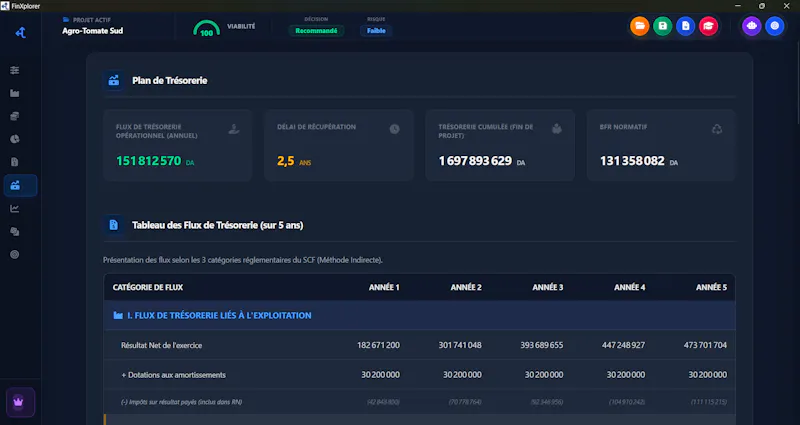Click the Année 5 column header
This screenshot has height=425, width=800.
711,287
